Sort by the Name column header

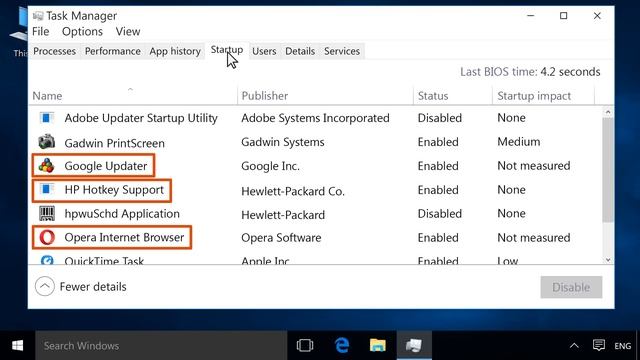click(133, 96)
